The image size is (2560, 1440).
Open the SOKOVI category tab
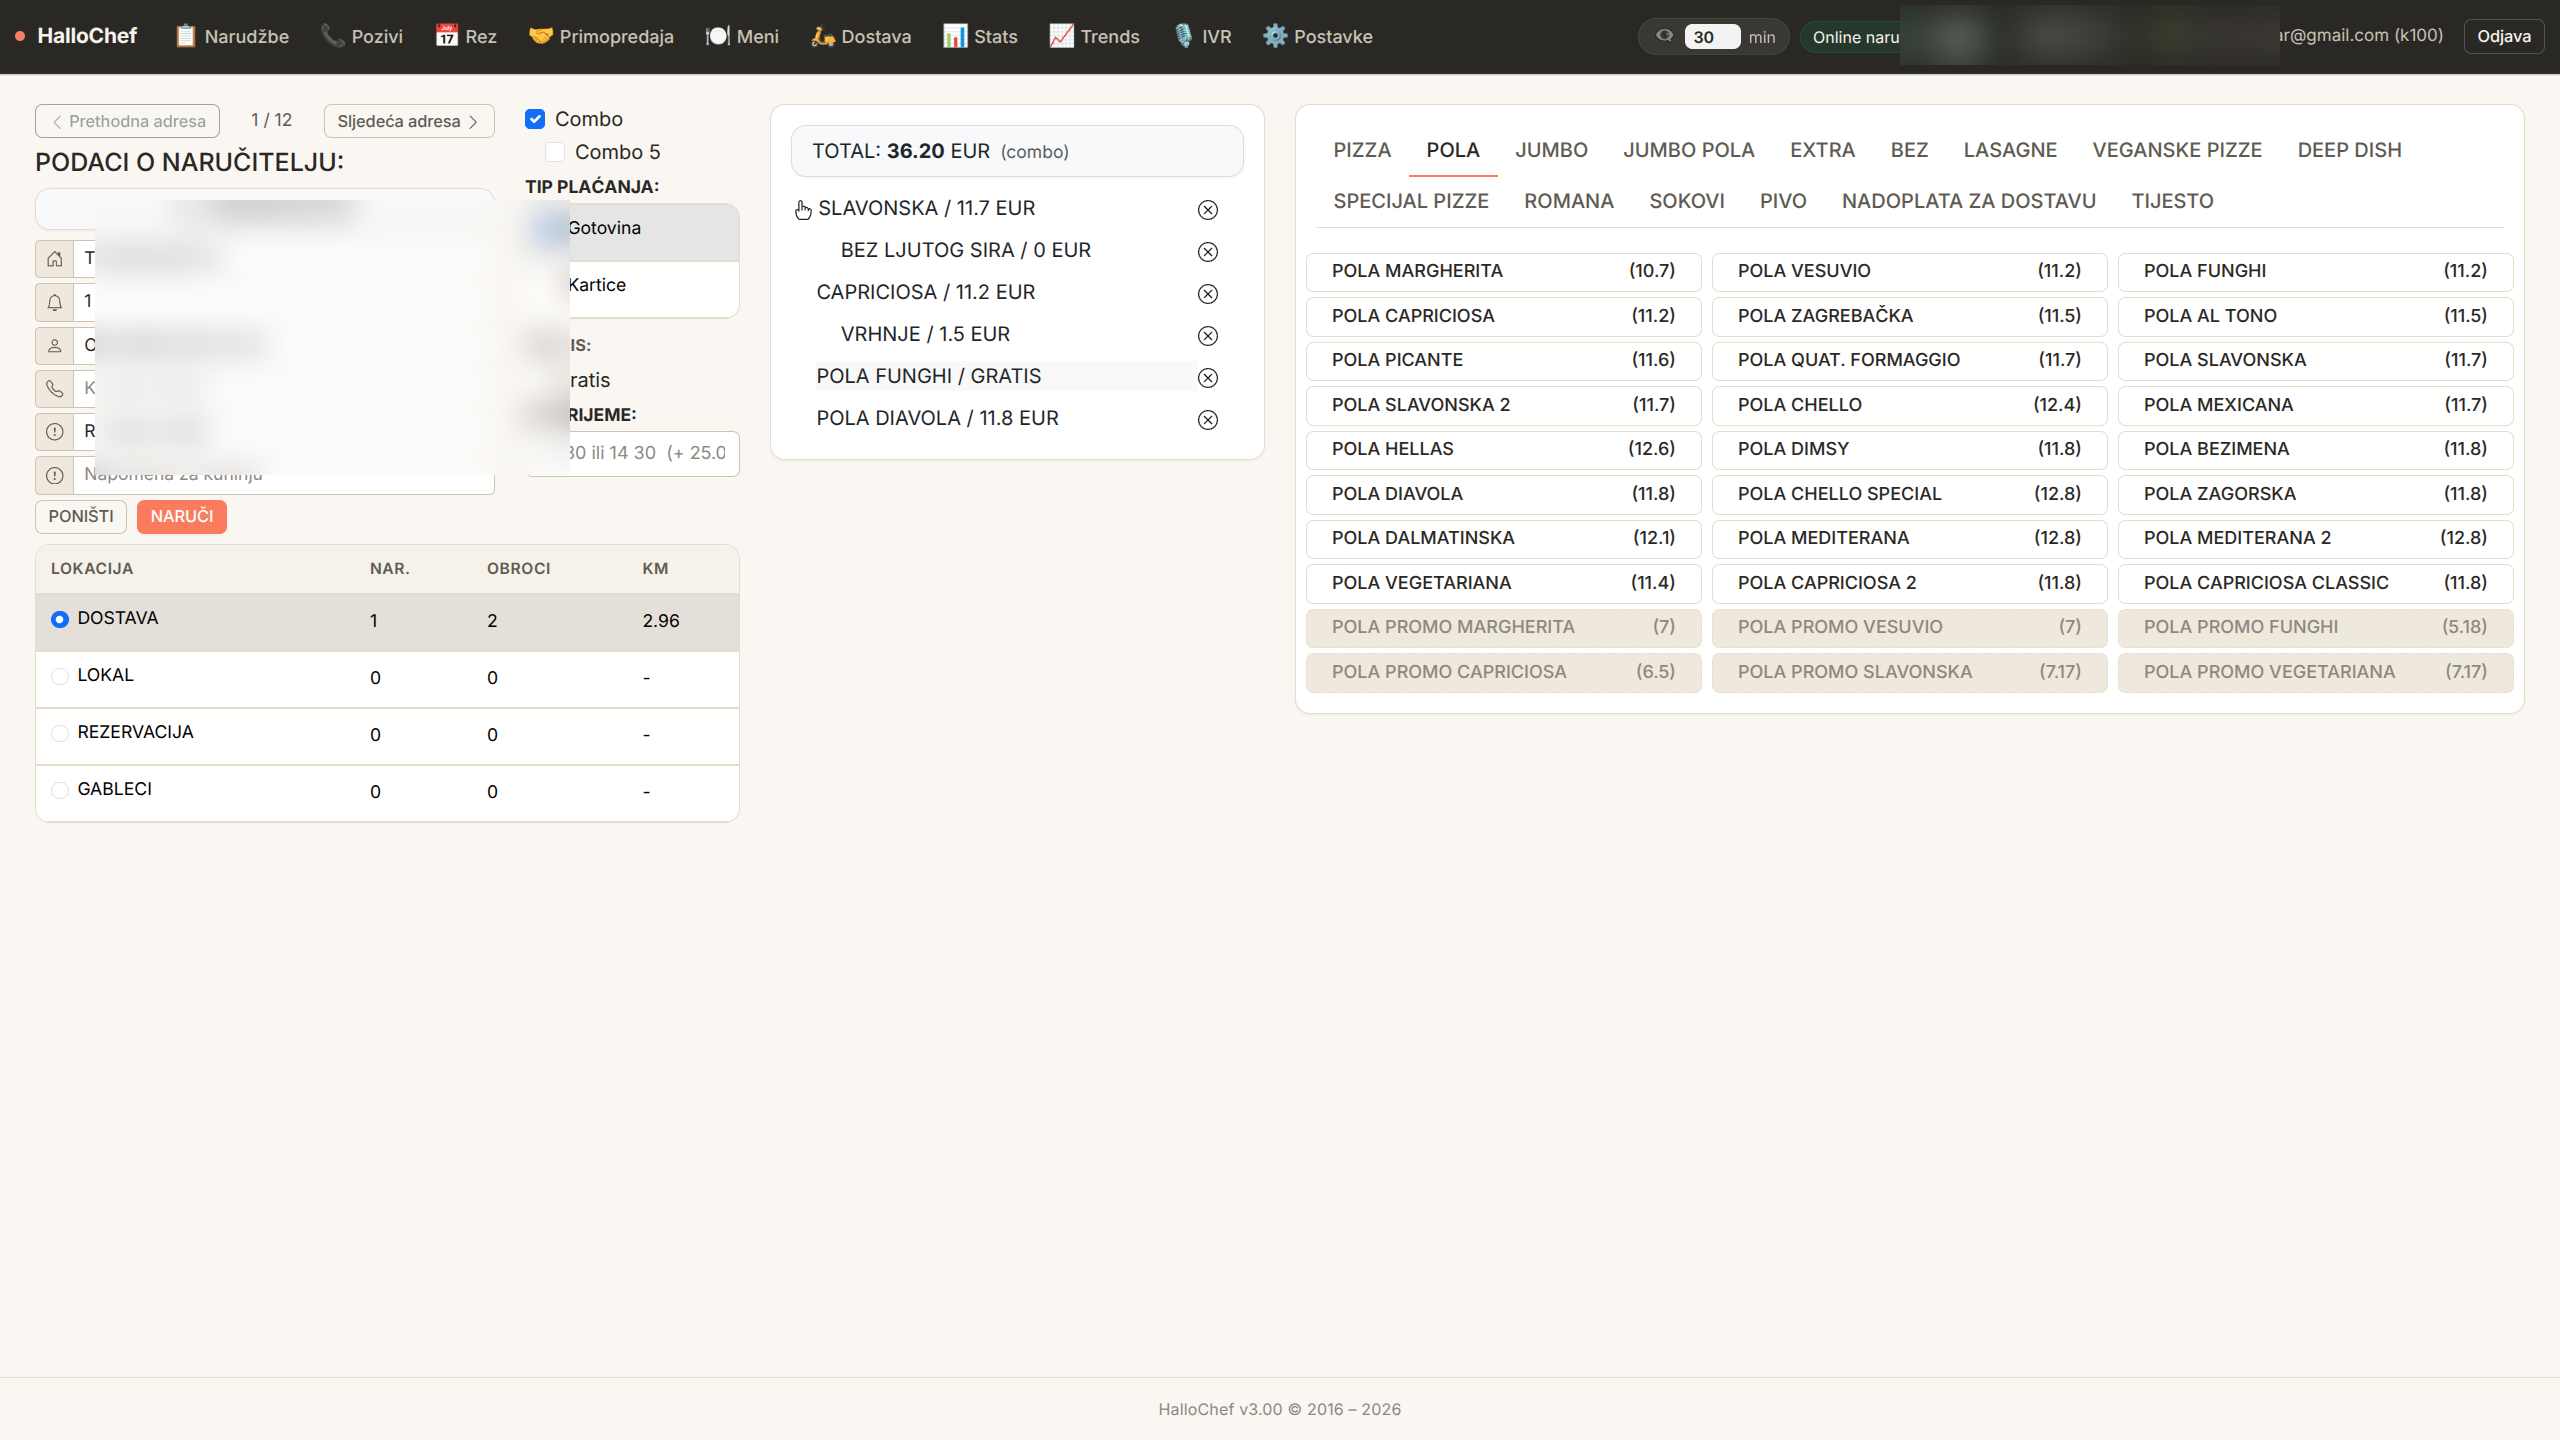[x=1686, y=201]
